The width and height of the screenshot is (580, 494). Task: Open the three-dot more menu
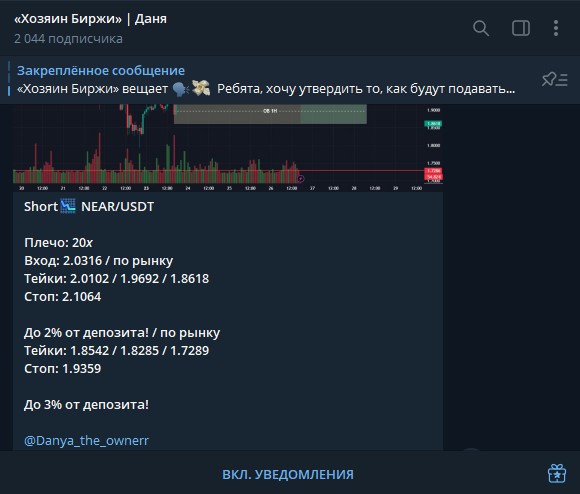pos(556,28)
